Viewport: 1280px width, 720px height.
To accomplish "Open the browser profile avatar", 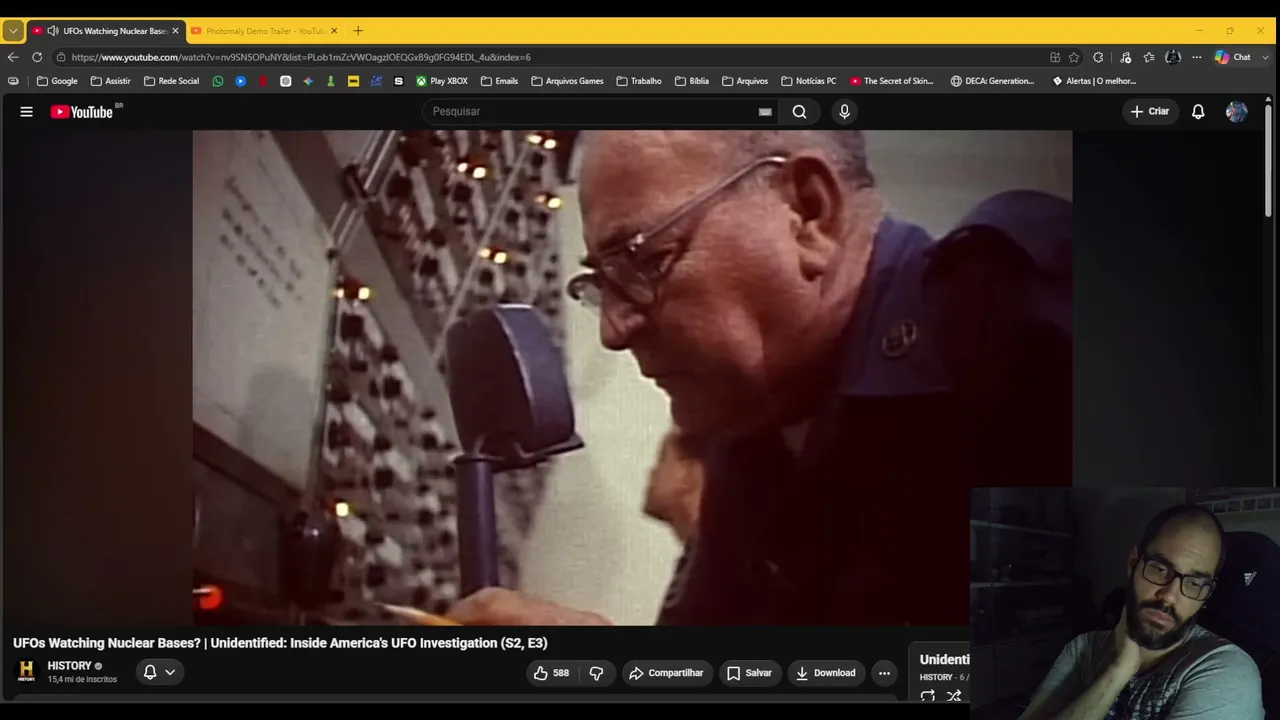I will 1173,57.
